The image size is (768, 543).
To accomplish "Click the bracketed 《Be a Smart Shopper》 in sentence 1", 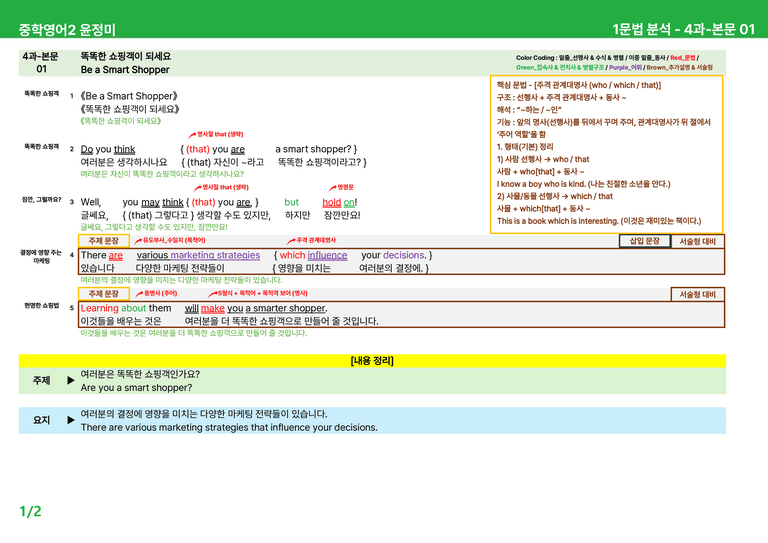I will 129,96.
